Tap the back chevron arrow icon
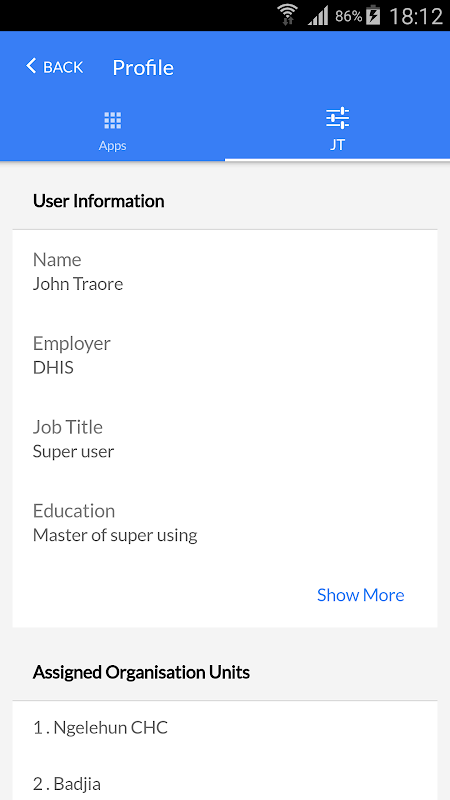 pyautogui.click(x=32, y=66)
